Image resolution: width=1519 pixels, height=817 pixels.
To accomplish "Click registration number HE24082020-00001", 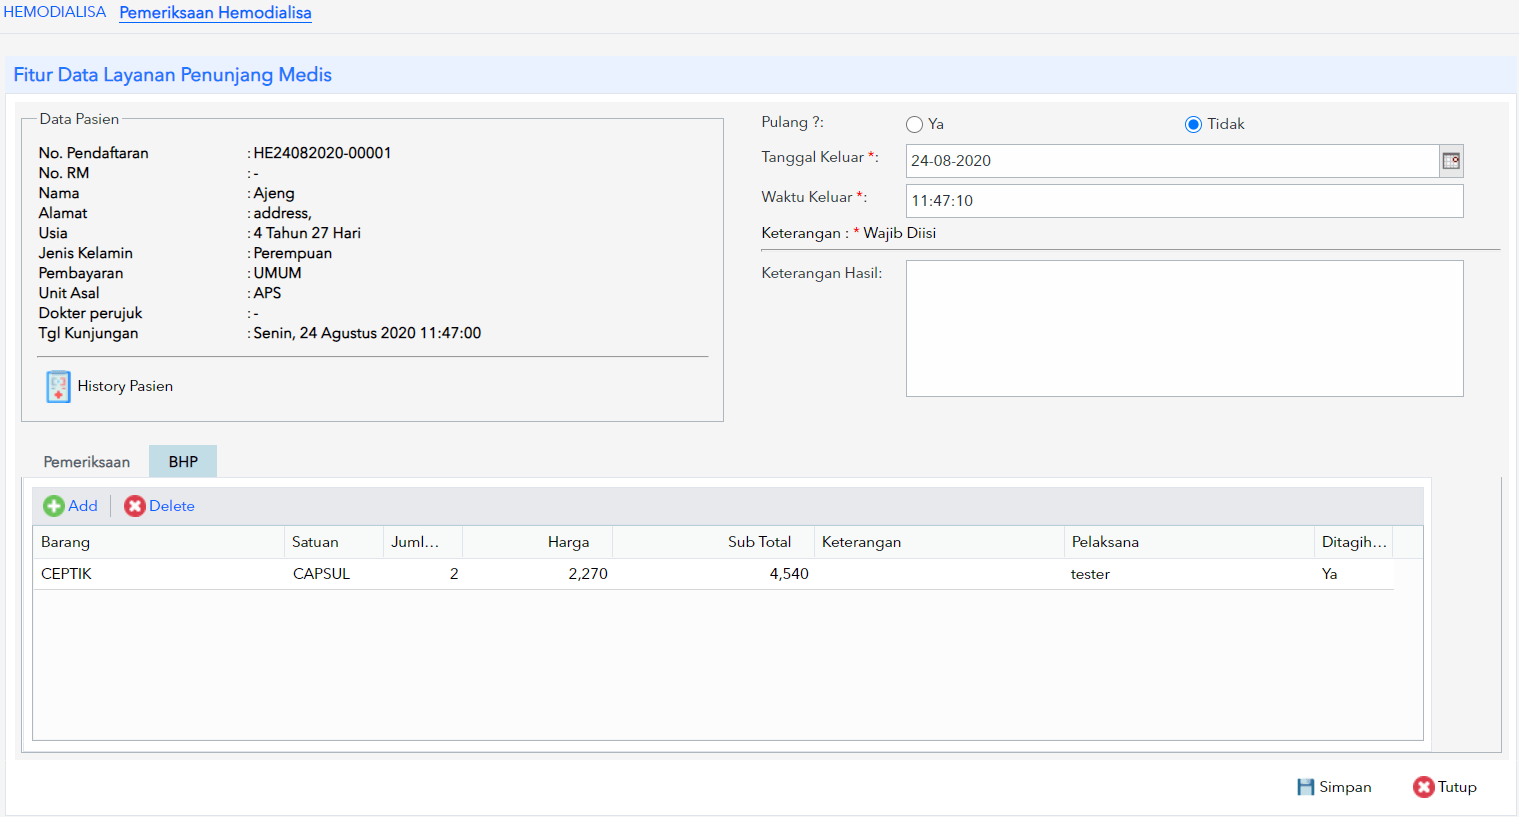I will tap(322, 153).
